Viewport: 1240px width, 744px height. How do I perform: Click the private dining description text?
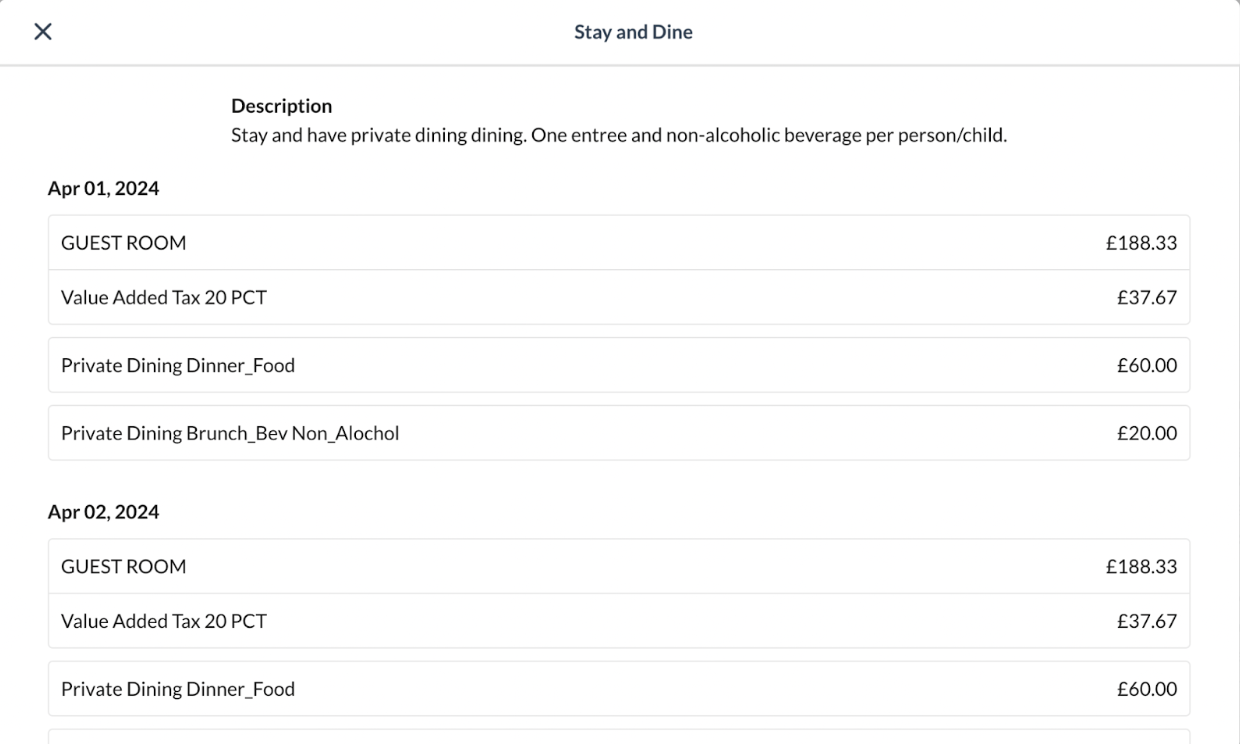(618, 135)
